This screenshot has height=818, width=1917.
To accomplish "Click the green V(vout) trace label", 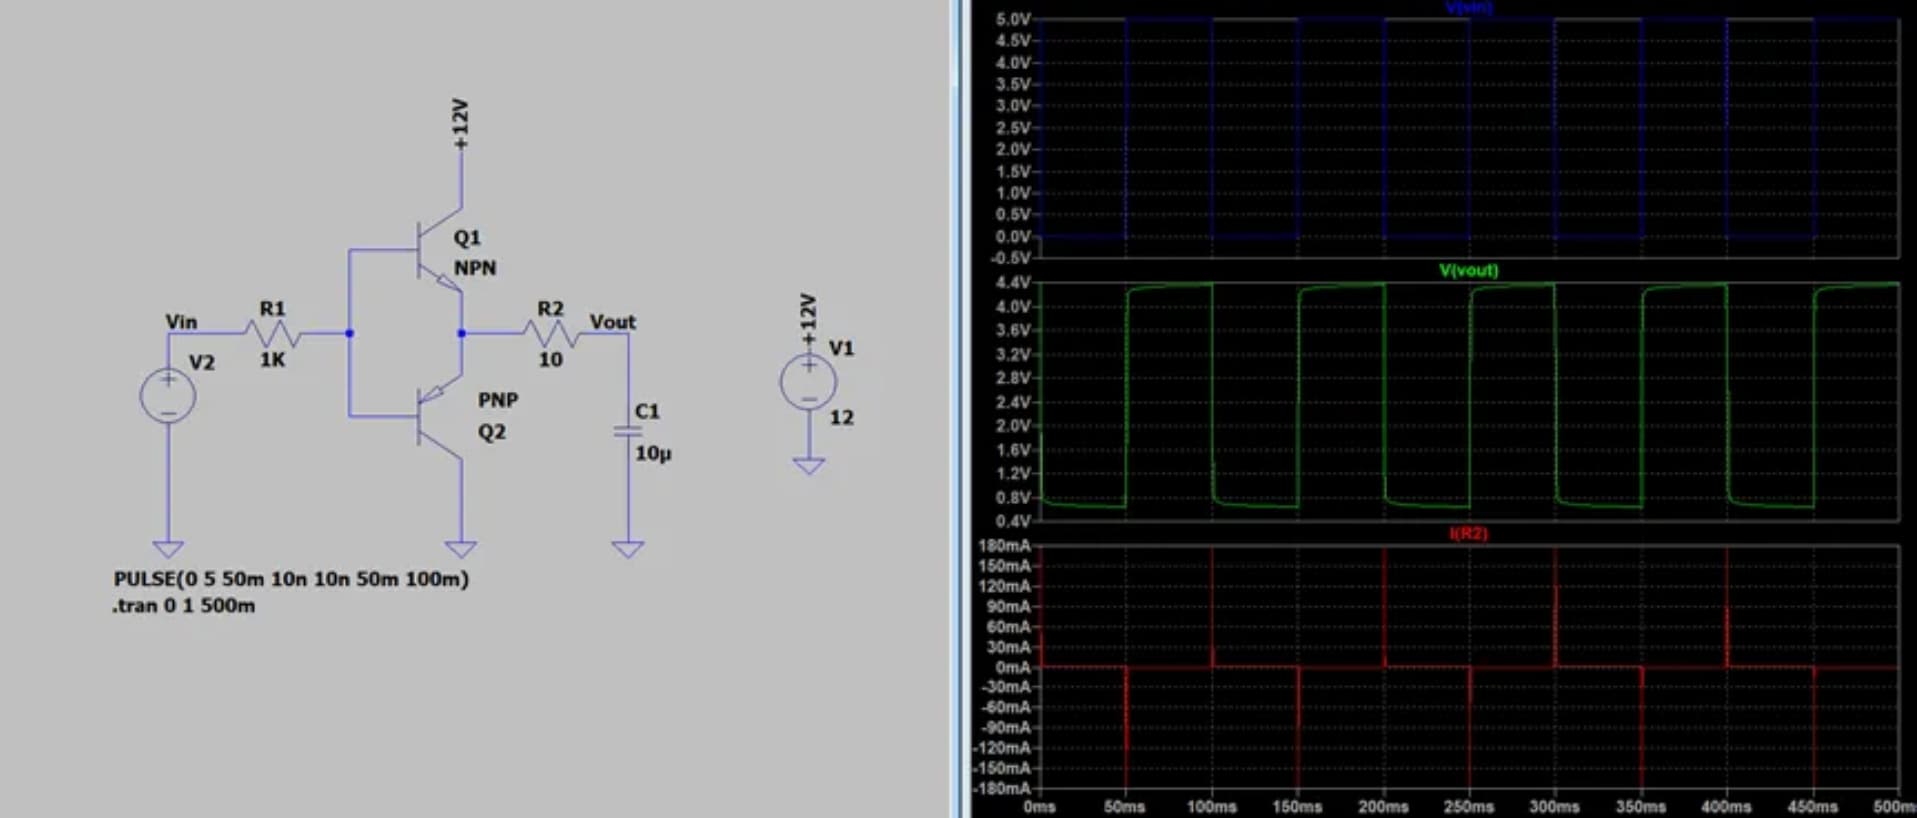I will click(1468, 270).
